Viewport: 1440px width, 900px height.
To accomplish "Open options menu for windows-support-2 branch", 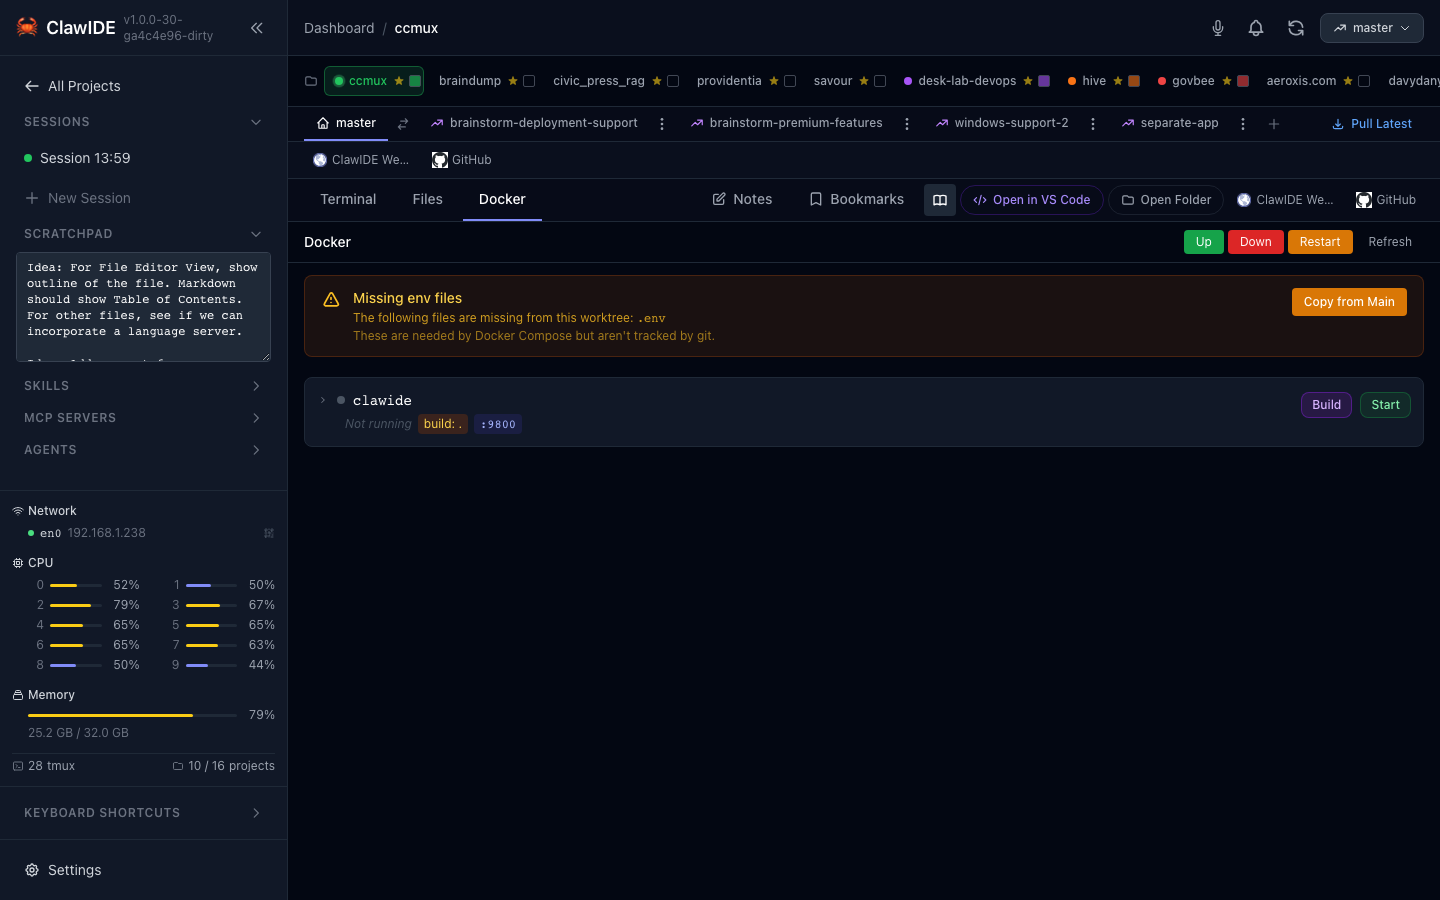I will (x=1092, y=124).
